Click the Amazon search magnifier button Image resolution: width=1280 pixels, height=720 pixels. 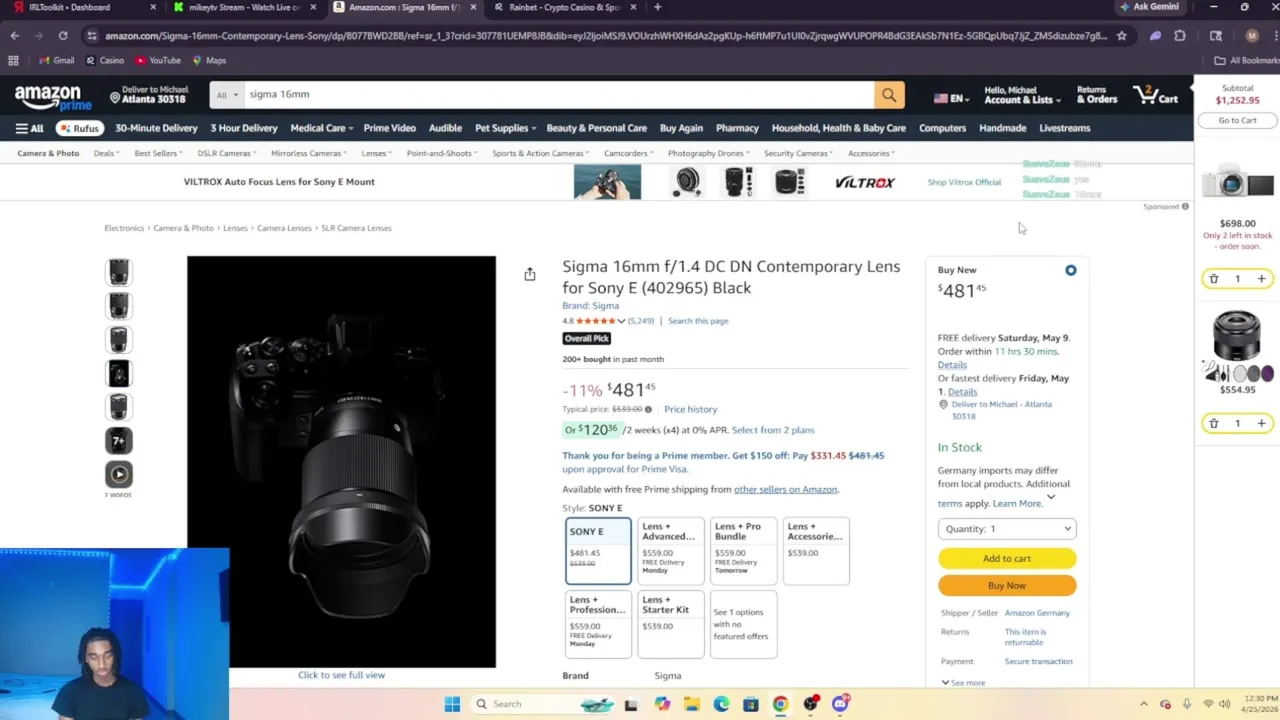(x=889, y=95)
